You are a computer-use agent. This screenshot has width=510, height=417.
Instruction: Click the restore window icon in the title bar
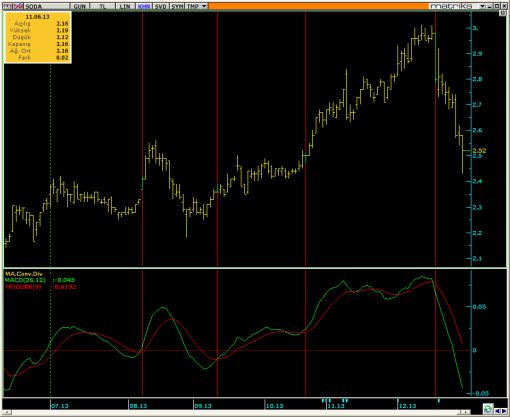[x=497, y=6]
